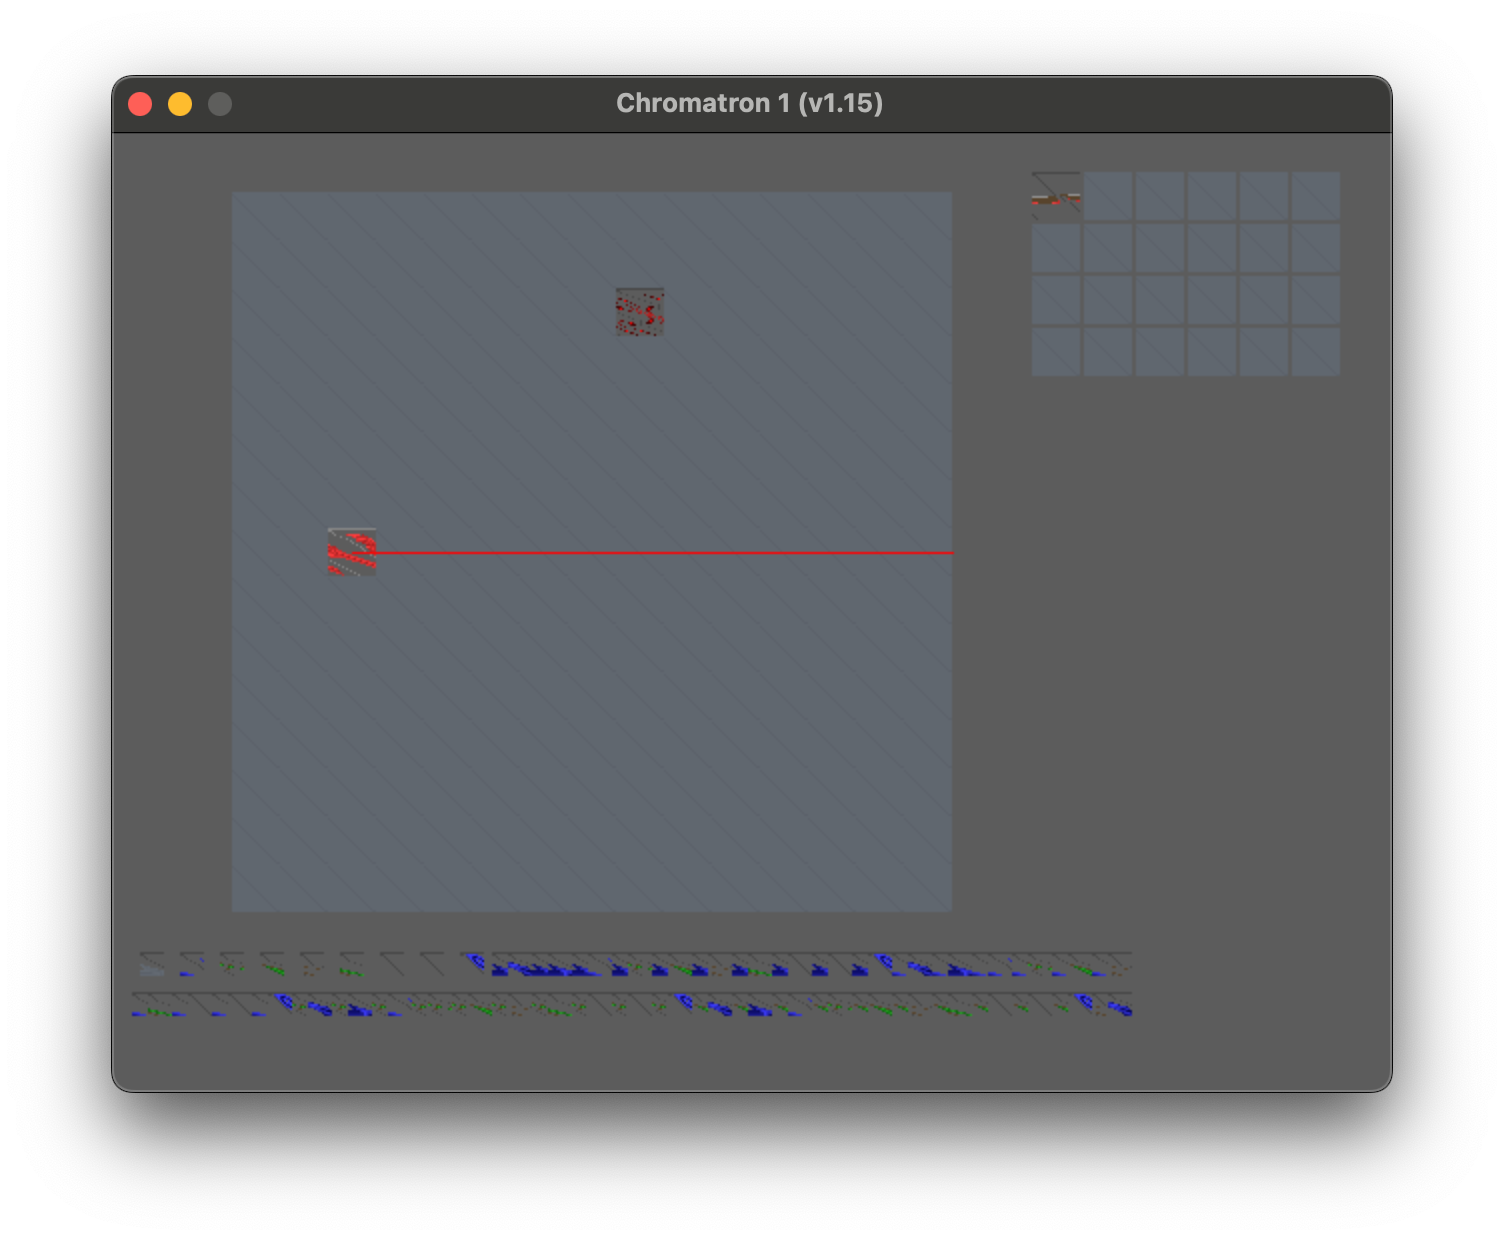Pick up the mirror piece in the inventory
The image size is (1504, 1240).
[x=1056, y=196]
